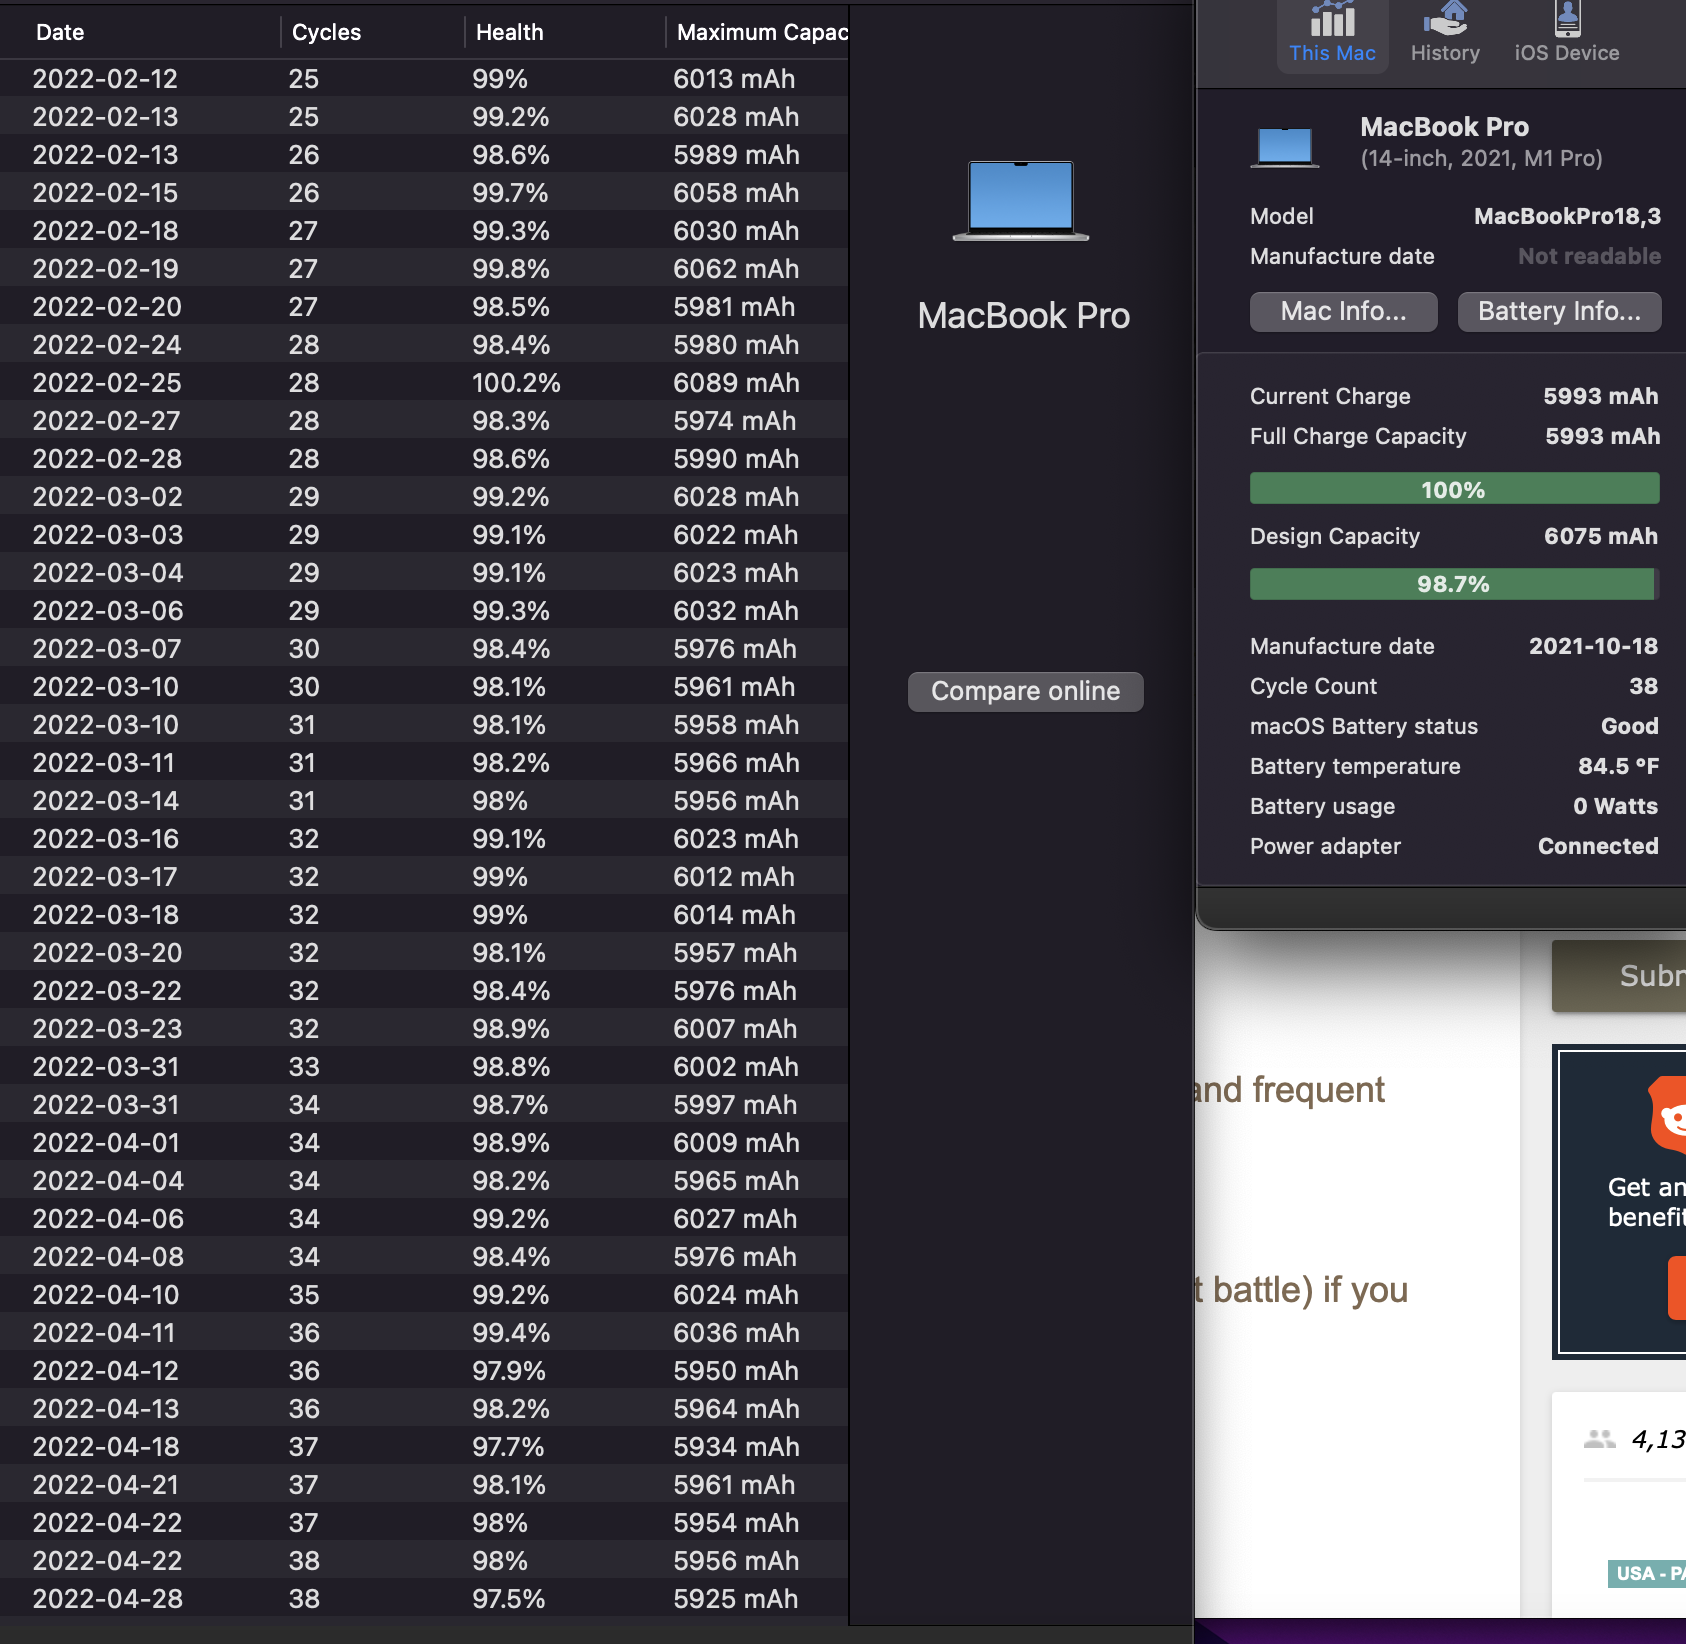
Task: Select the 5974 mAh capacity value
Action: (x=735, y=421)
